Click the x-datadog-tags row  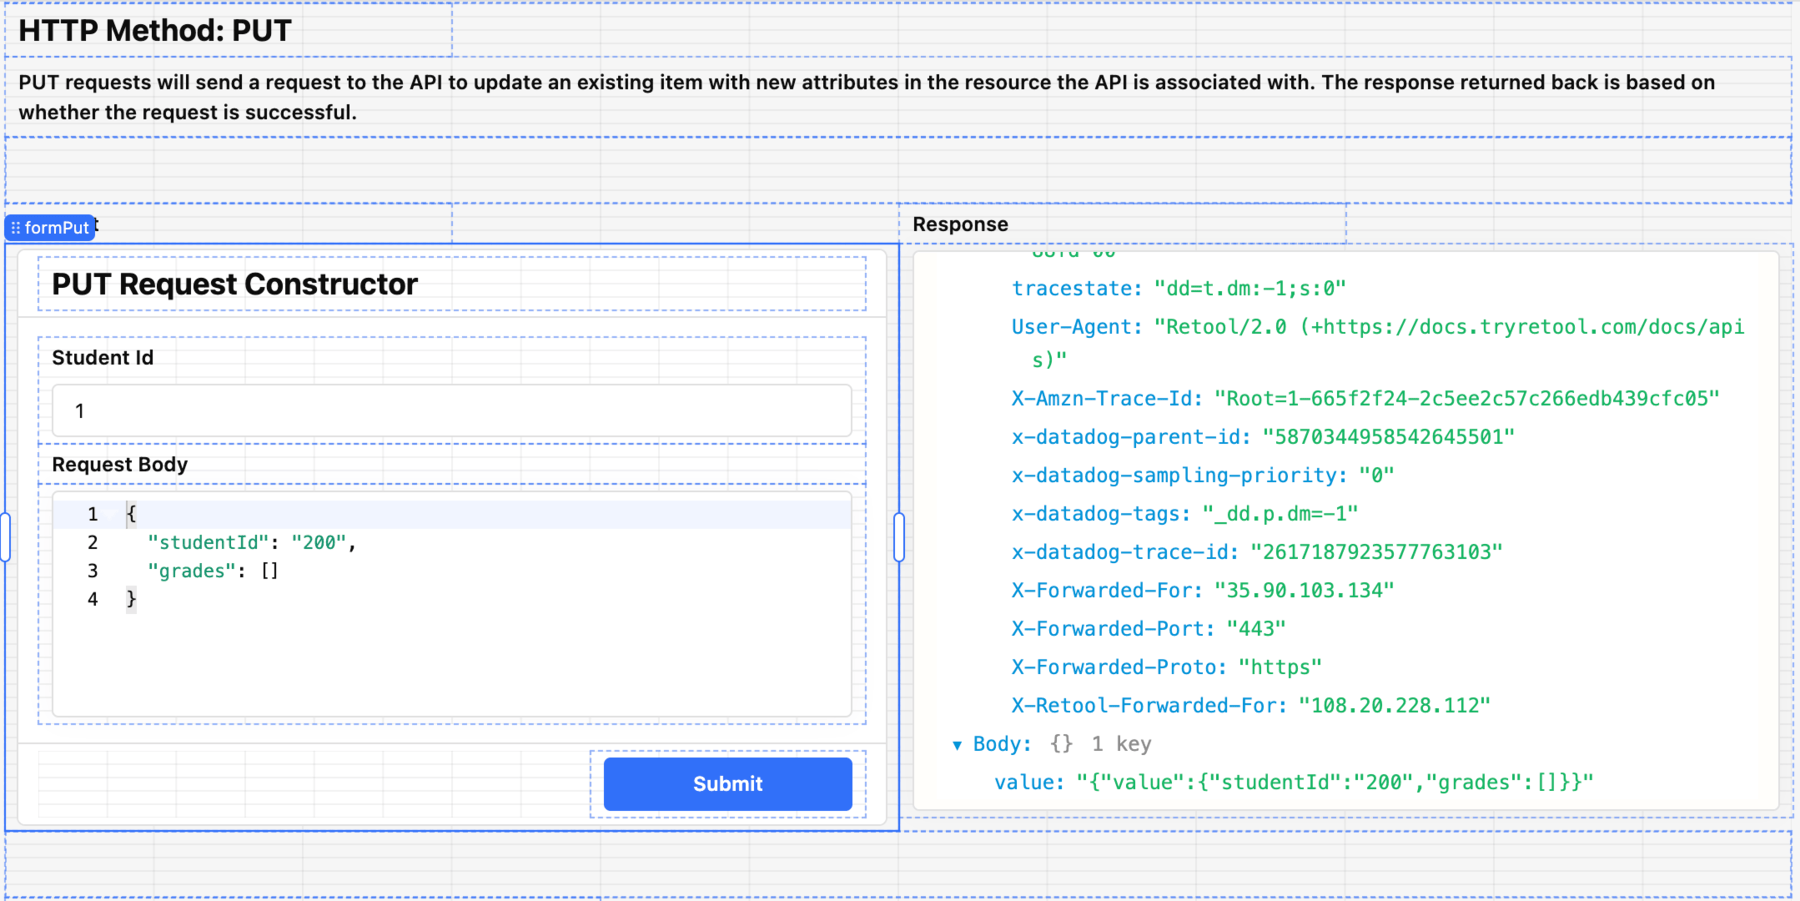pyautogui.click(x=1185, y=514)
